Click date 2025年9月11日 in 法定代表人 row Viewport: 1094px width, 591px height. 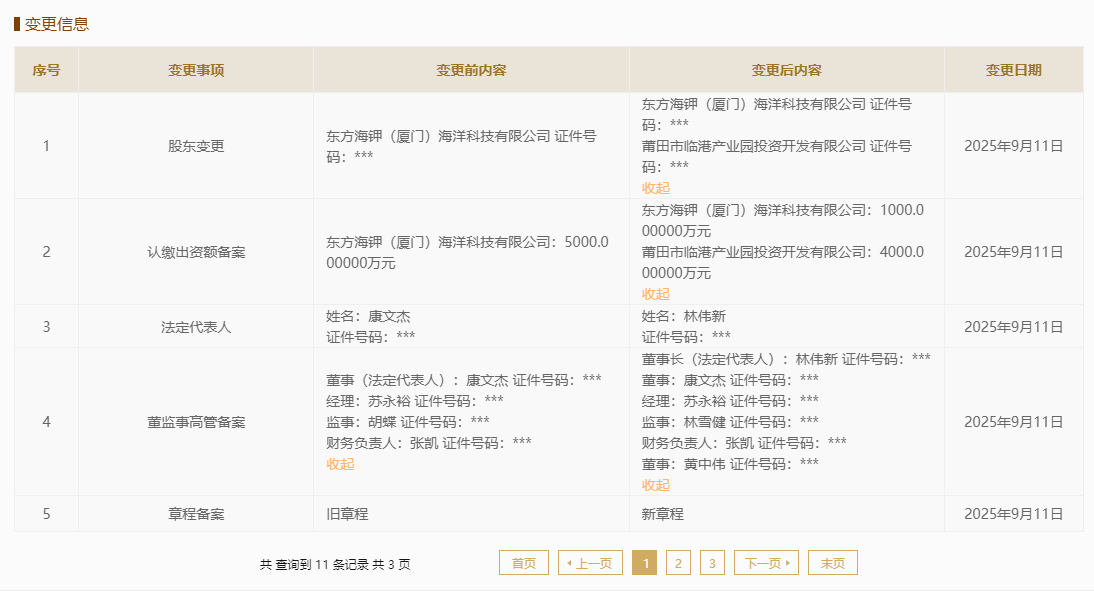click(x=1013, y=327)
